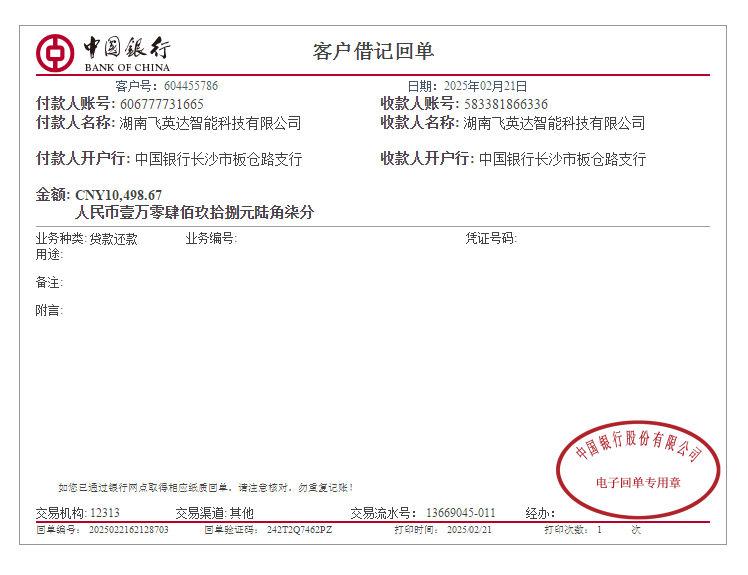This screenshot has width=748, height=575.
Task: Click the 经办 label
Action: click(x=540, y=513)
